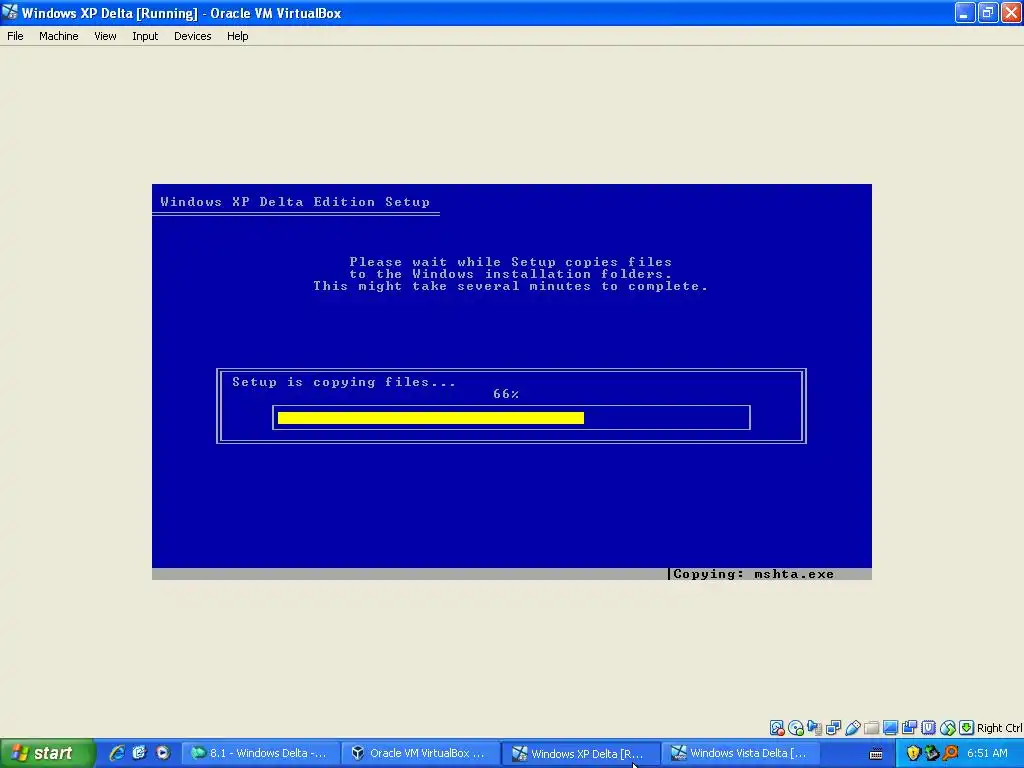Switch to the 8.1 - Windows Delta taskbar window
Screen dimensions: 1024x768
(x=260, y=754)
